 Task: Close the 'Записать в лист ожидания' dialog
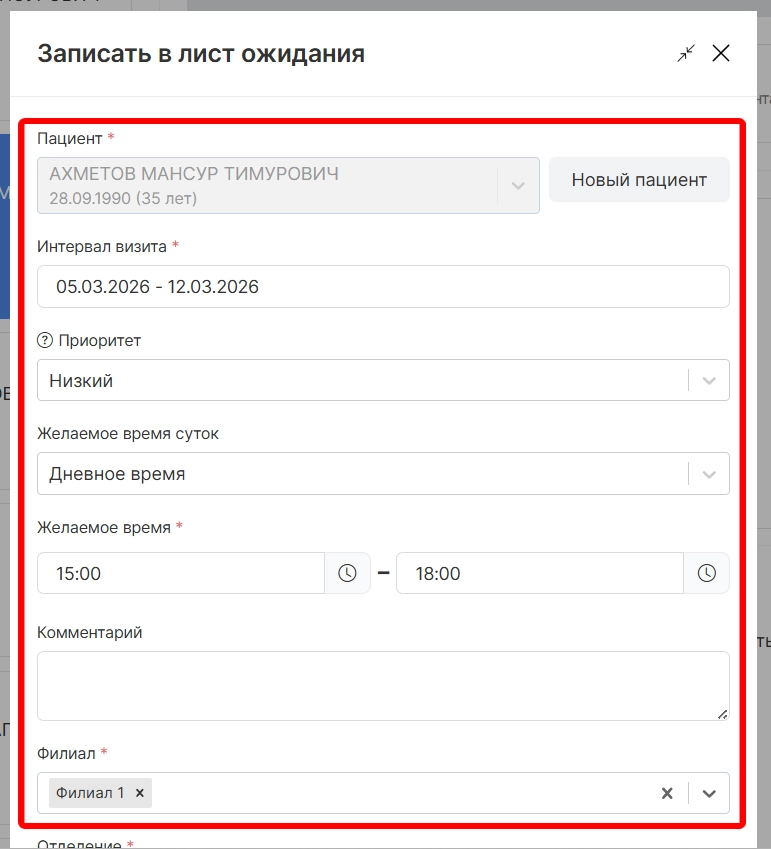(721, 54)
